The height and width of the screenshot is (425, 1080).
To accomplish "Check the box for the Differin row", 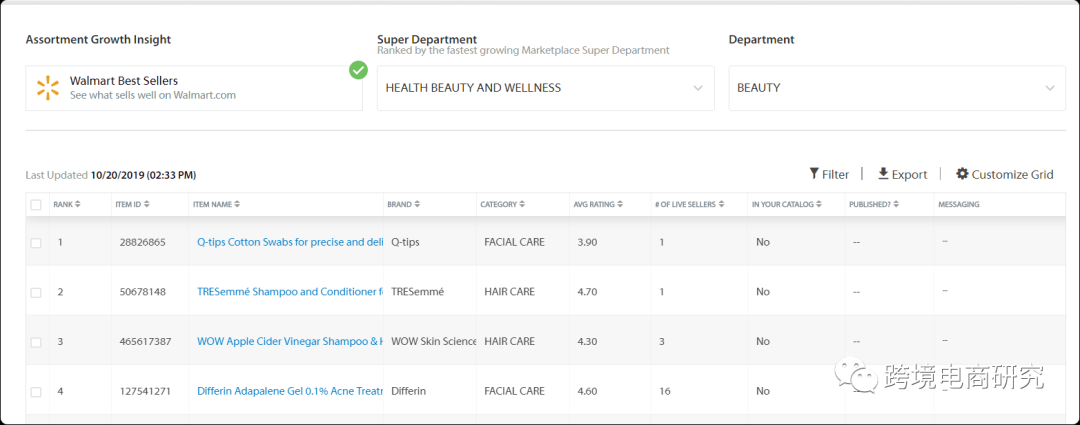I will (x=36, y=391).
